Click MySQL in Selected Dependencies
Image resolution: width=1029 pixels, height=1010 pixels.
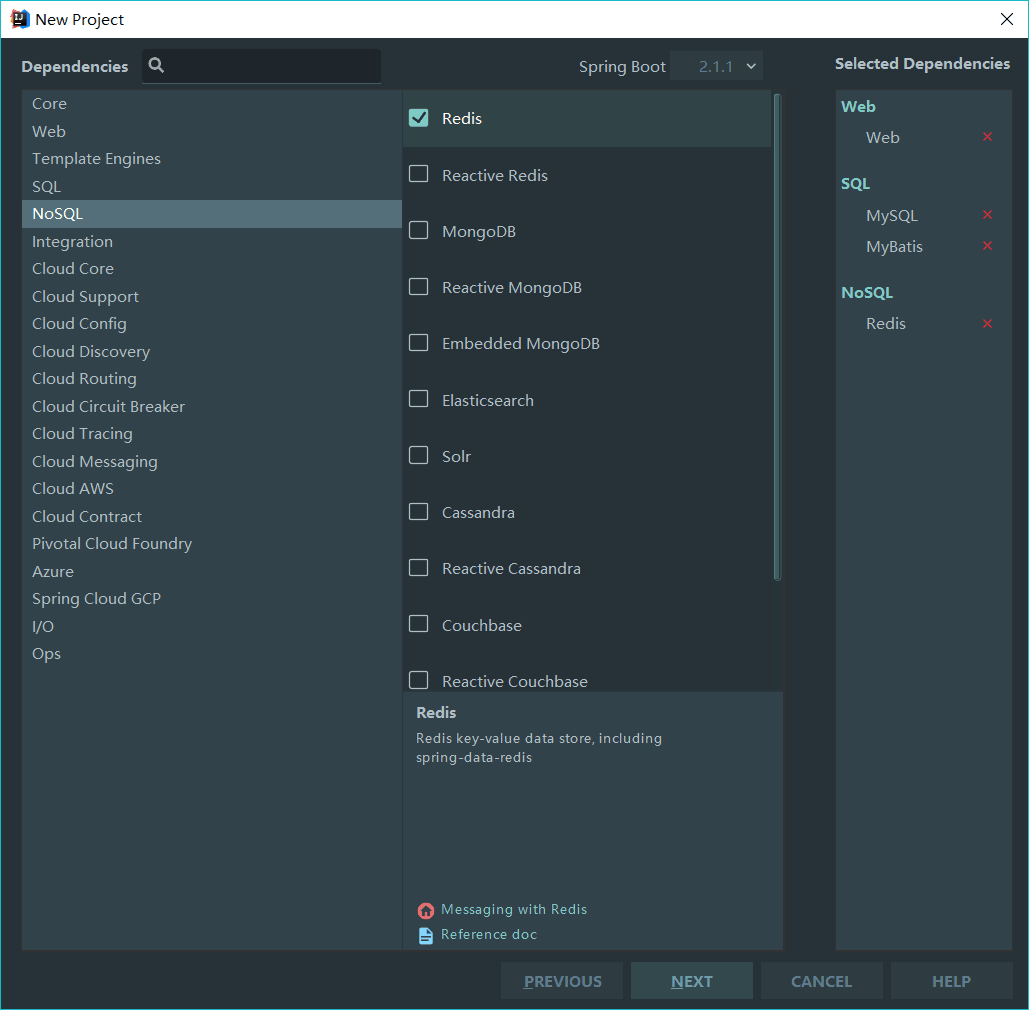(x=892, y=215)
